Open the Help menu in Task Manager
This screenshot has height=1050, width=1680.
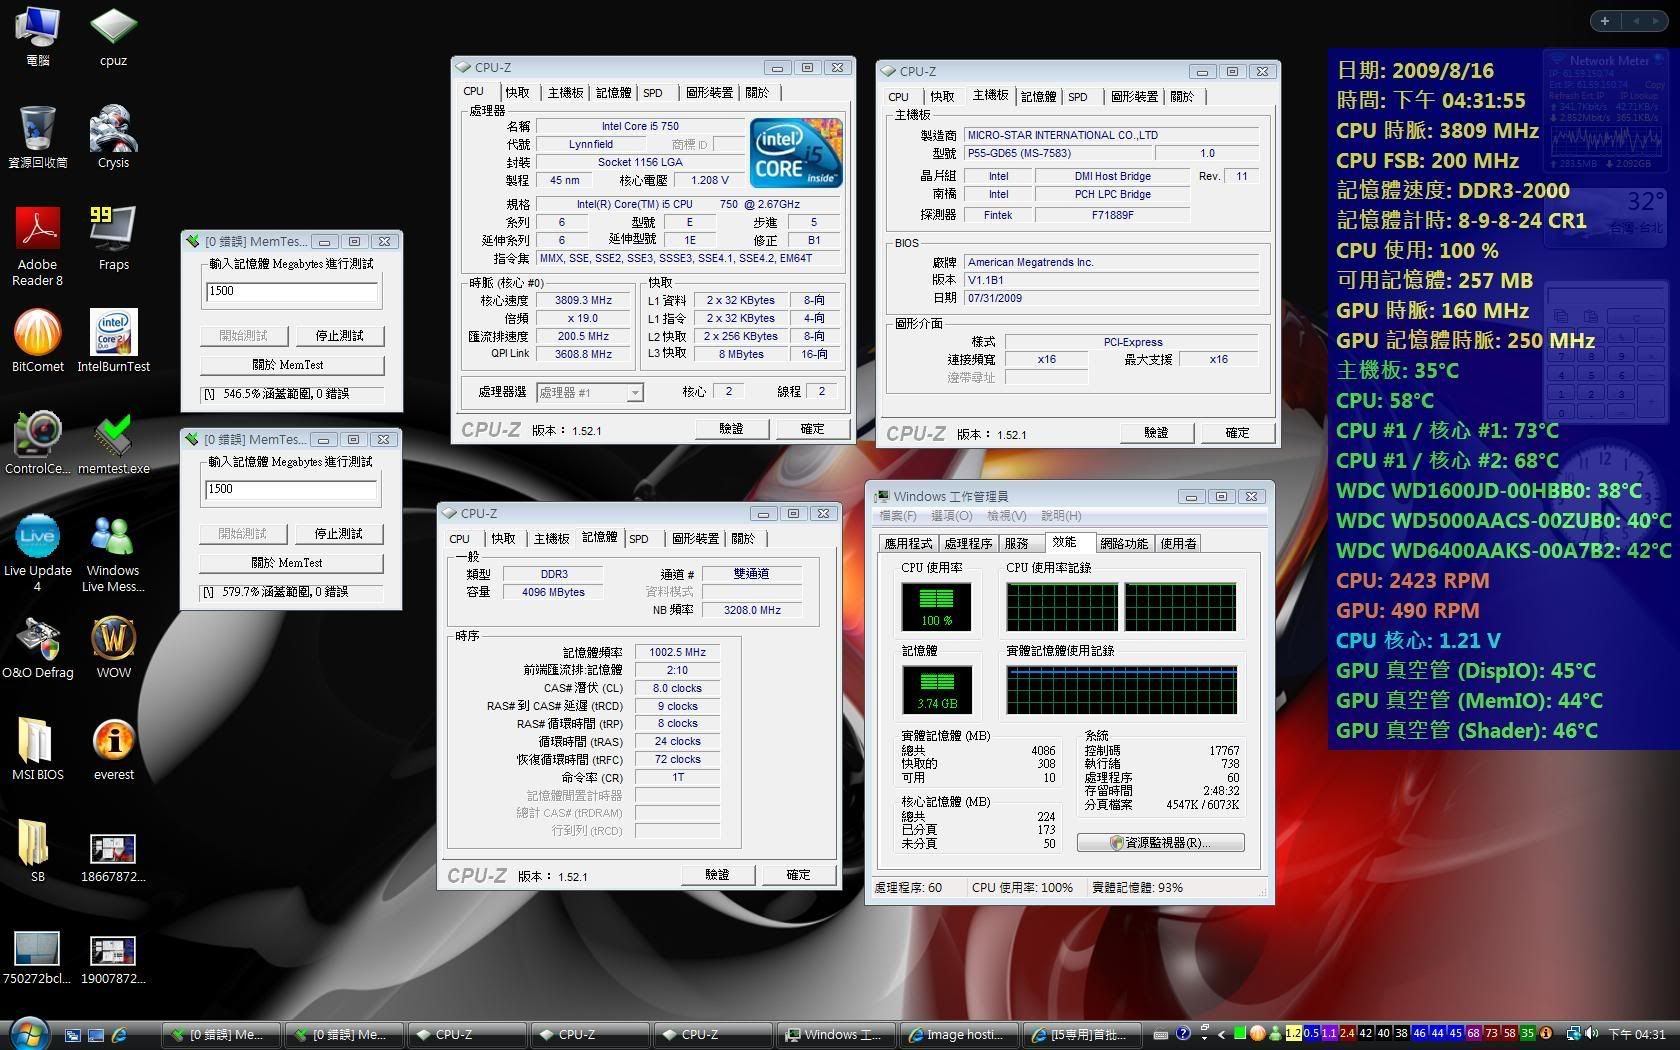click(x=1061, y=516)
